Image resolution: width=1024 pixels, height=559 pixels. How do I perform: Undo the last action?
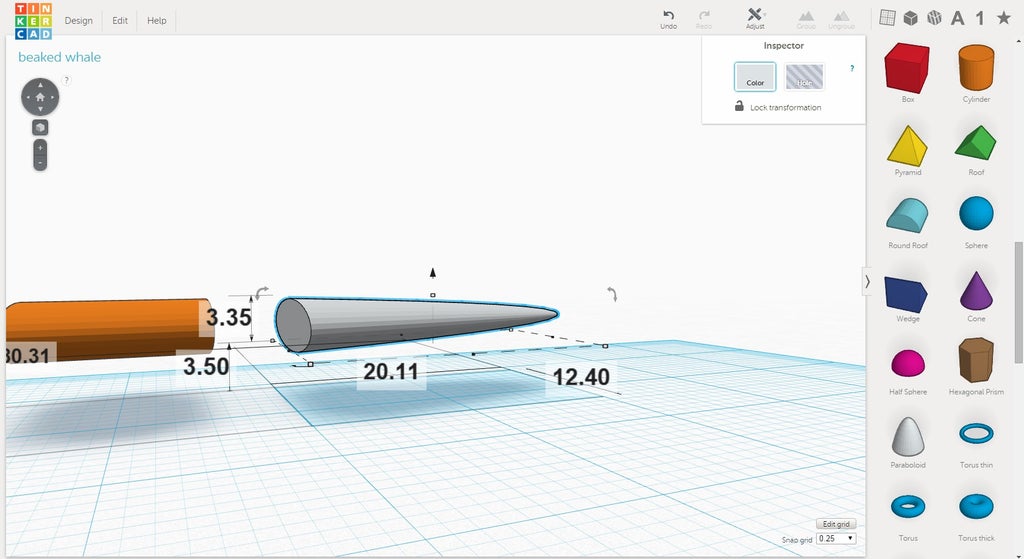669,19
